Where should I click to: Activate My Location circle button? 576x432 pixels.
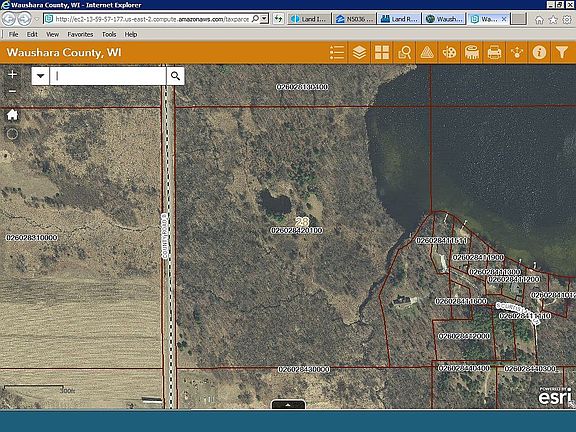pyautogui.click(x=12, y=134)
